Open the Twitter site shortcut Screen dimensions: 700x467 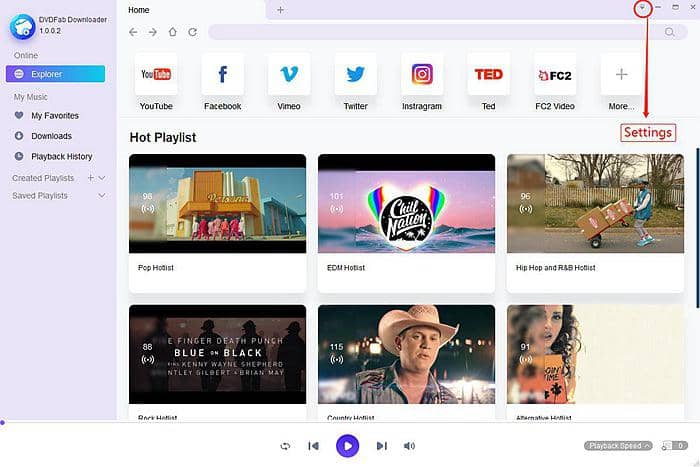click(355, 75)
